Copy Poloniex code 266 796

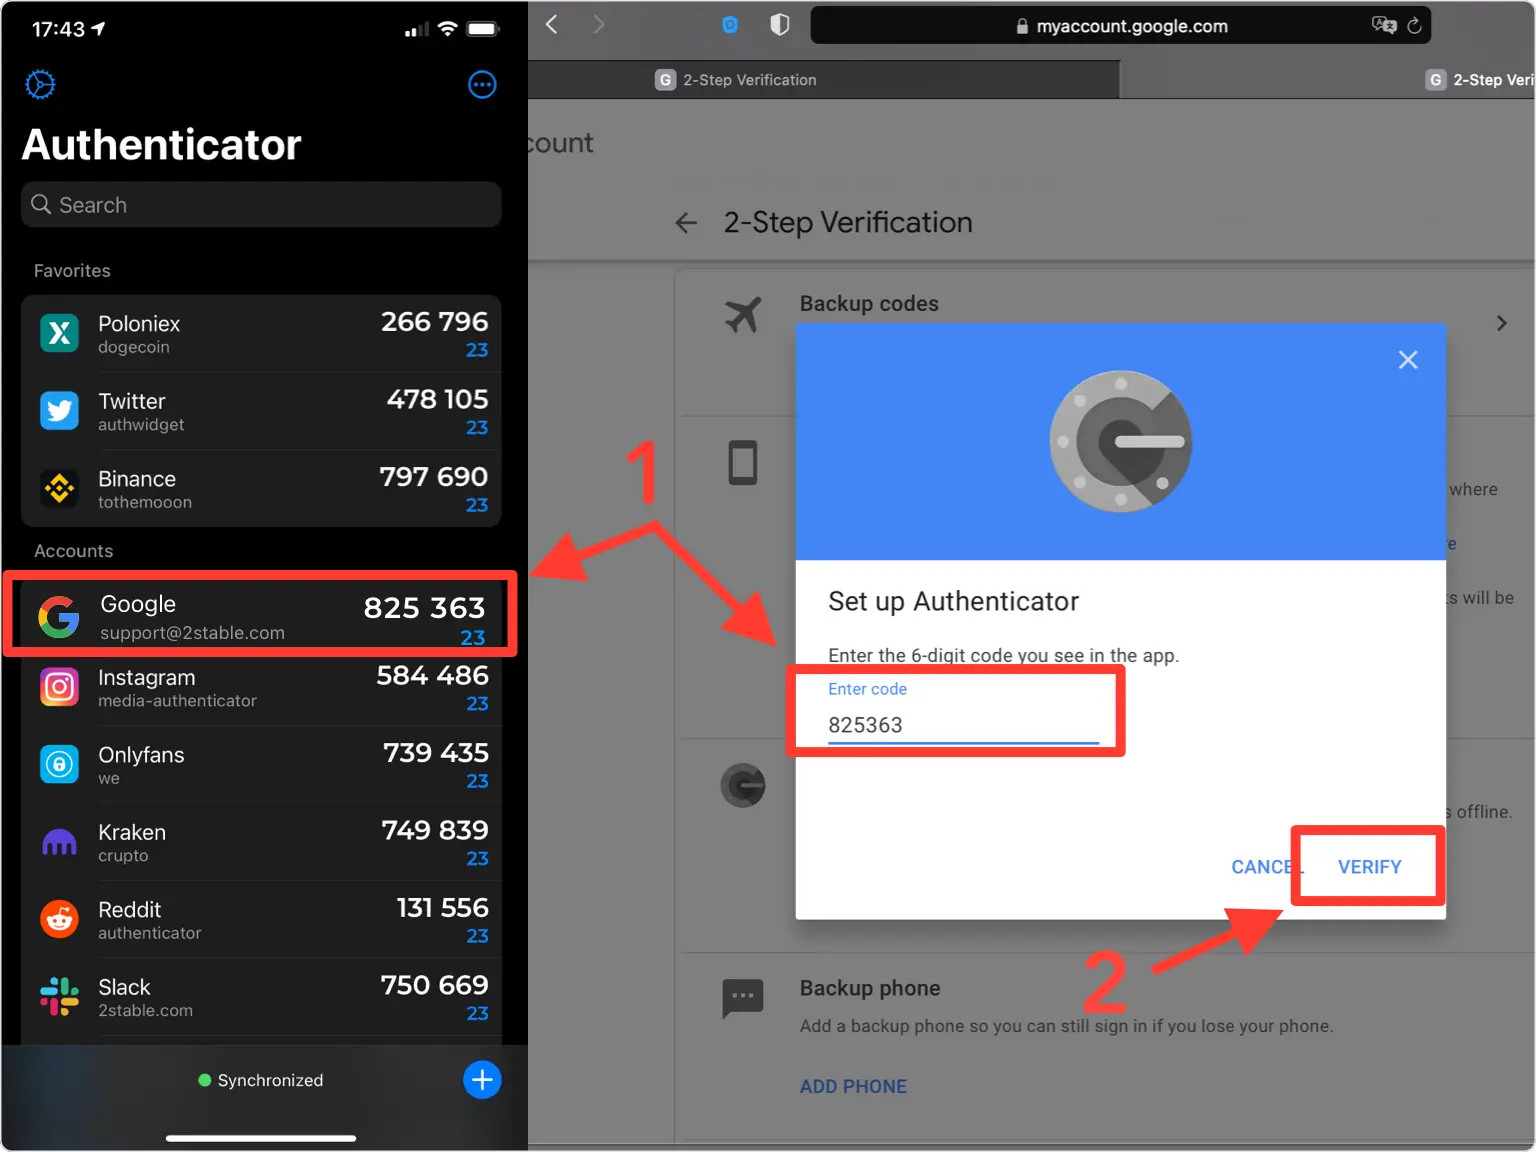(x=434, y=322)
